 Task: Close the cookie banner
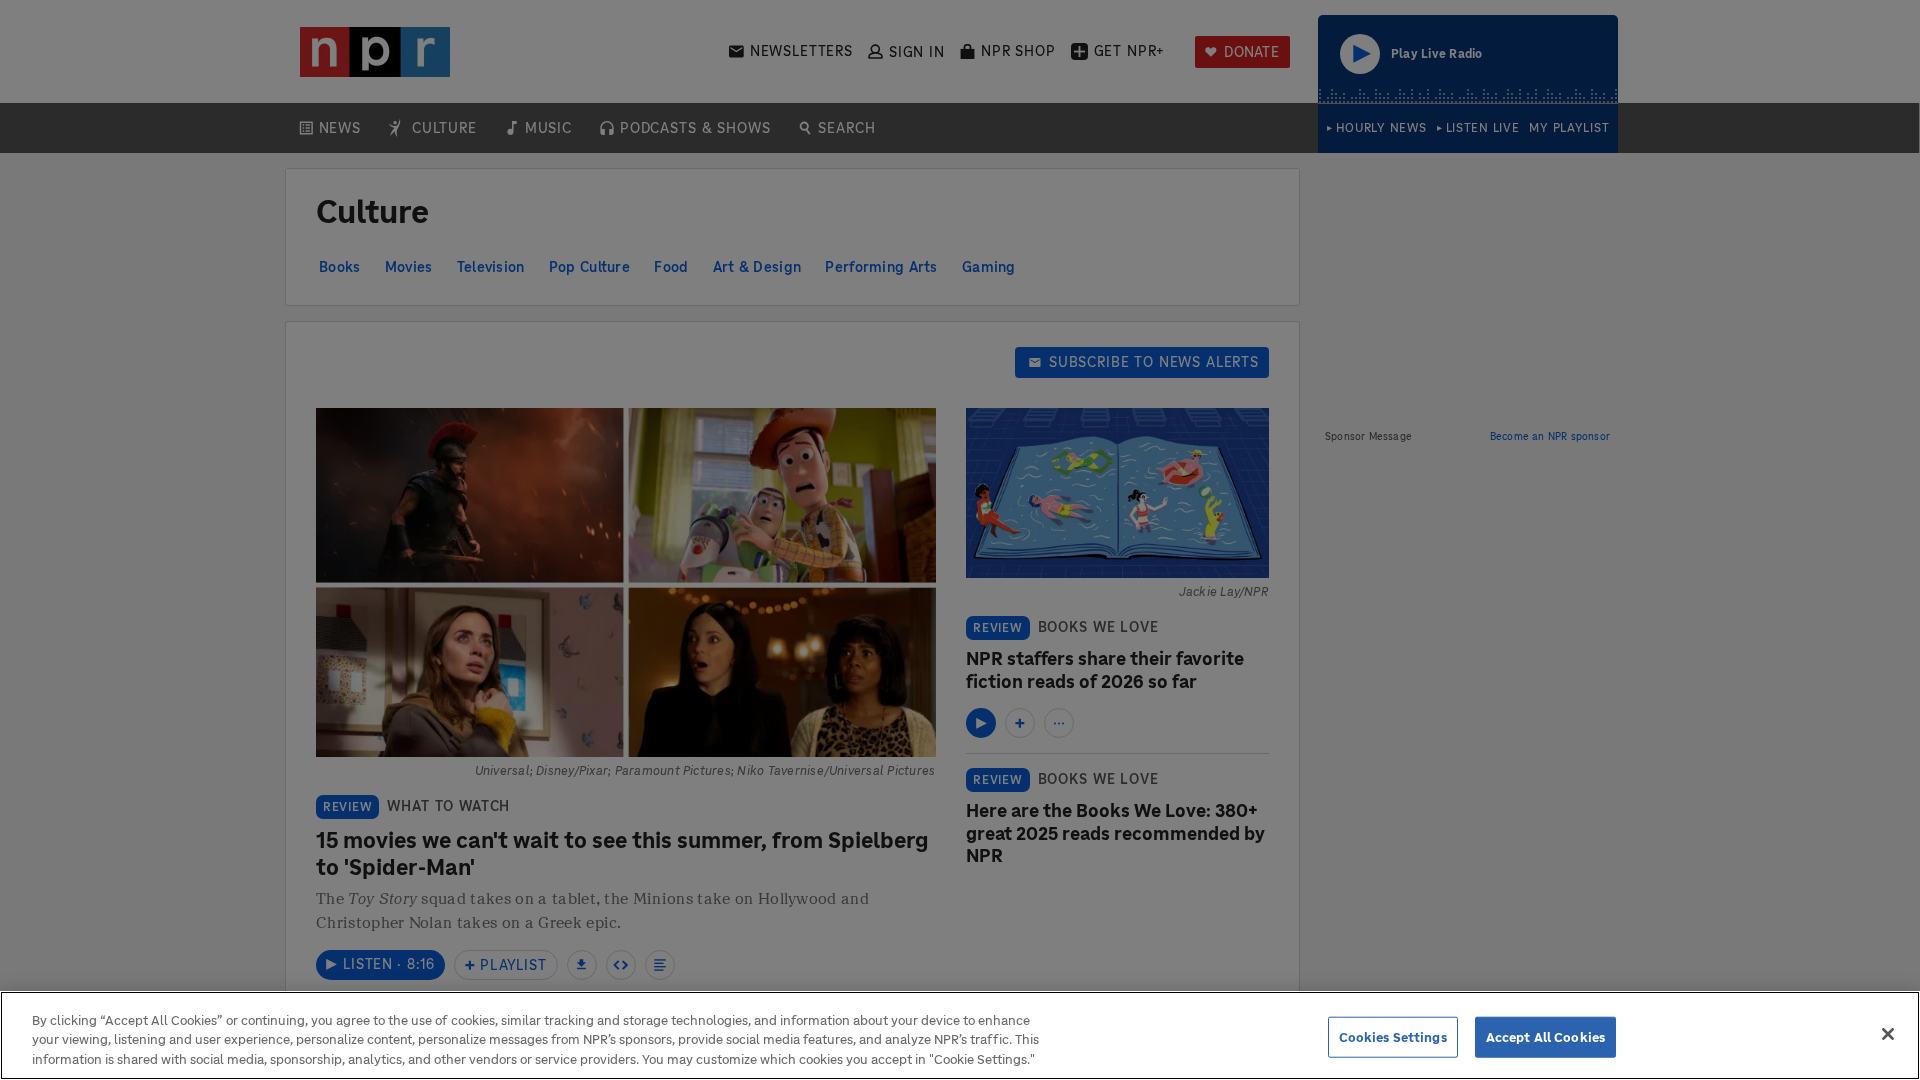coord(1888,1034)
